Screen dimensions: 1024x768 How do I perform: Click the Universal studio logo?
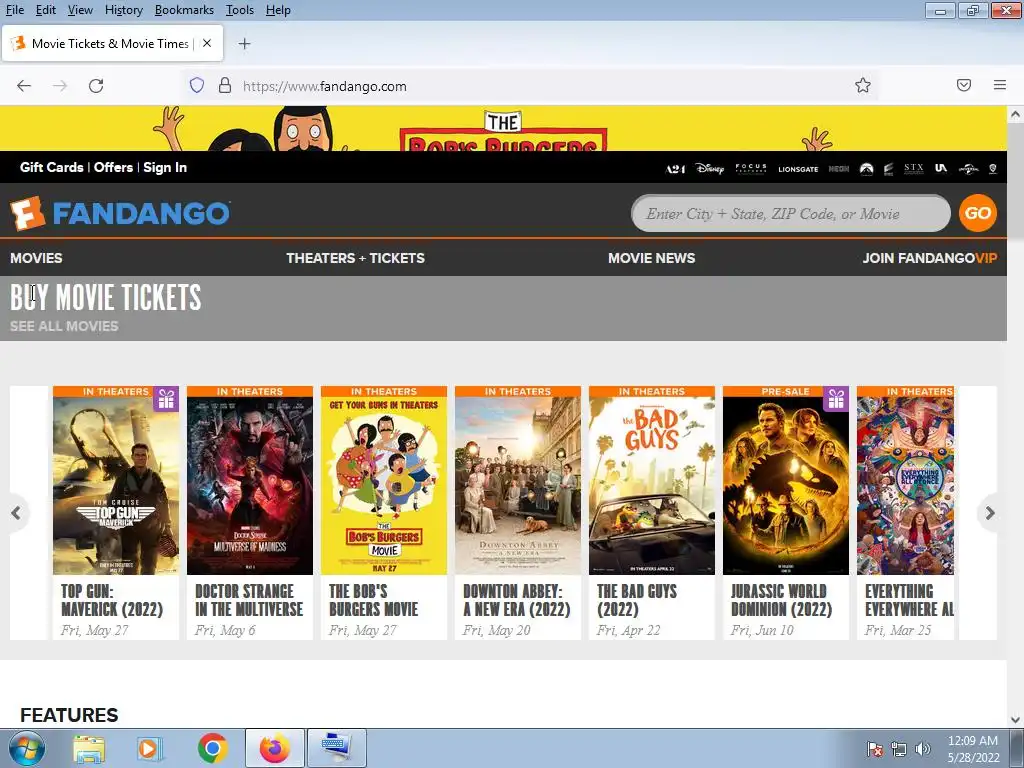(968, 169)
